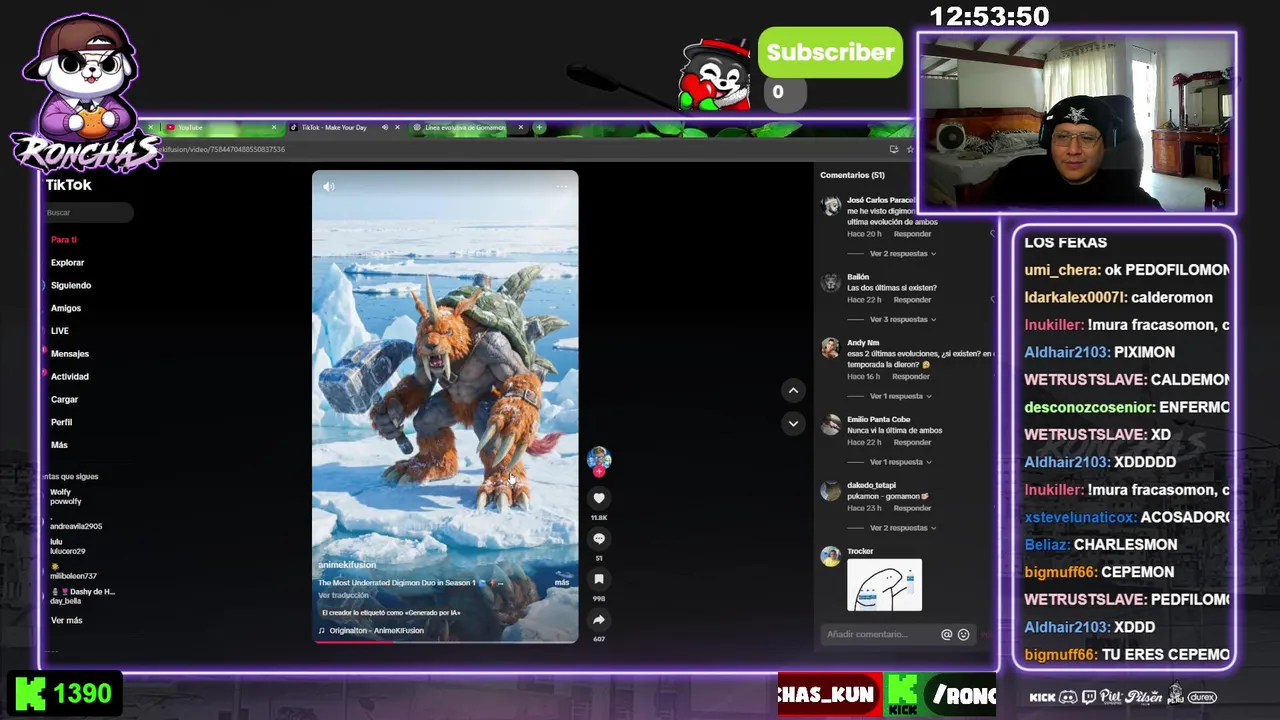Open the Mensajes section
1280x720 pixels.
tap(70, 354)
